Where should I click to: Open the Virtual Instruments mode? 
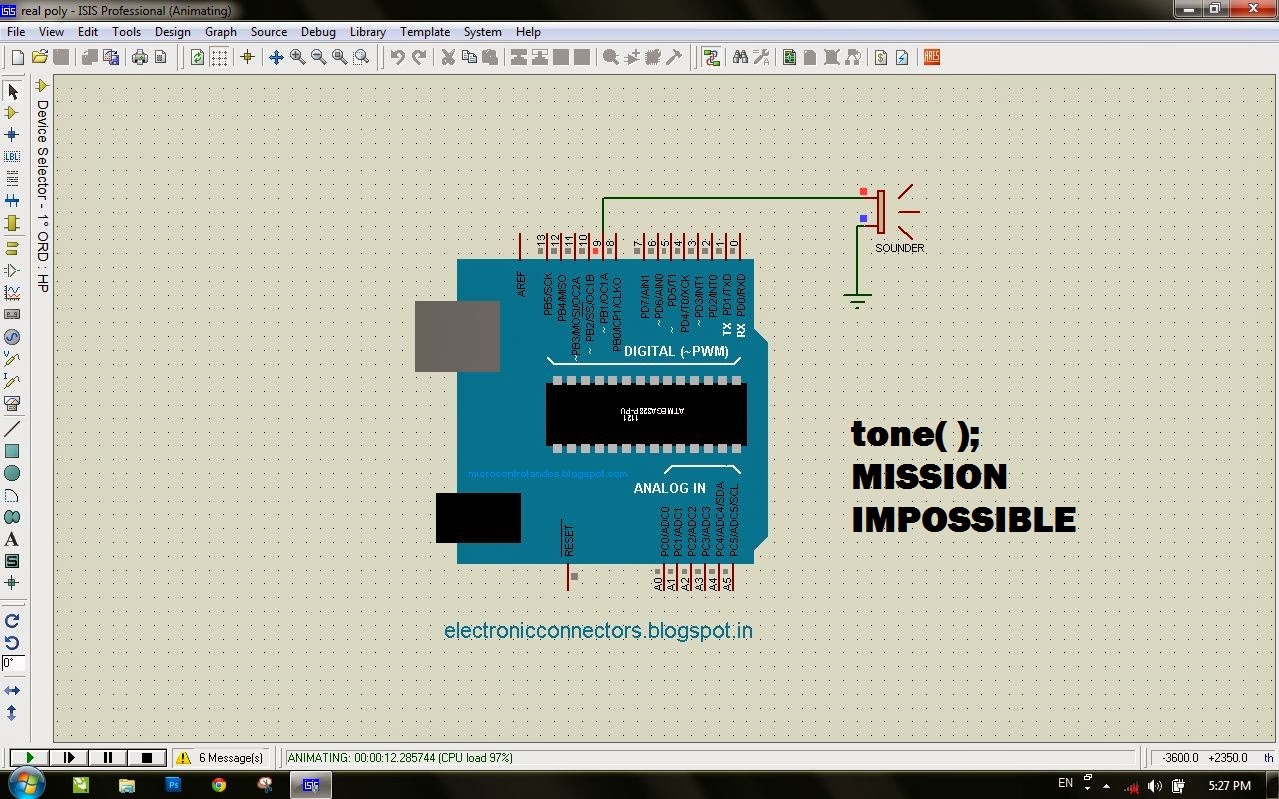[x=13, y=404]
